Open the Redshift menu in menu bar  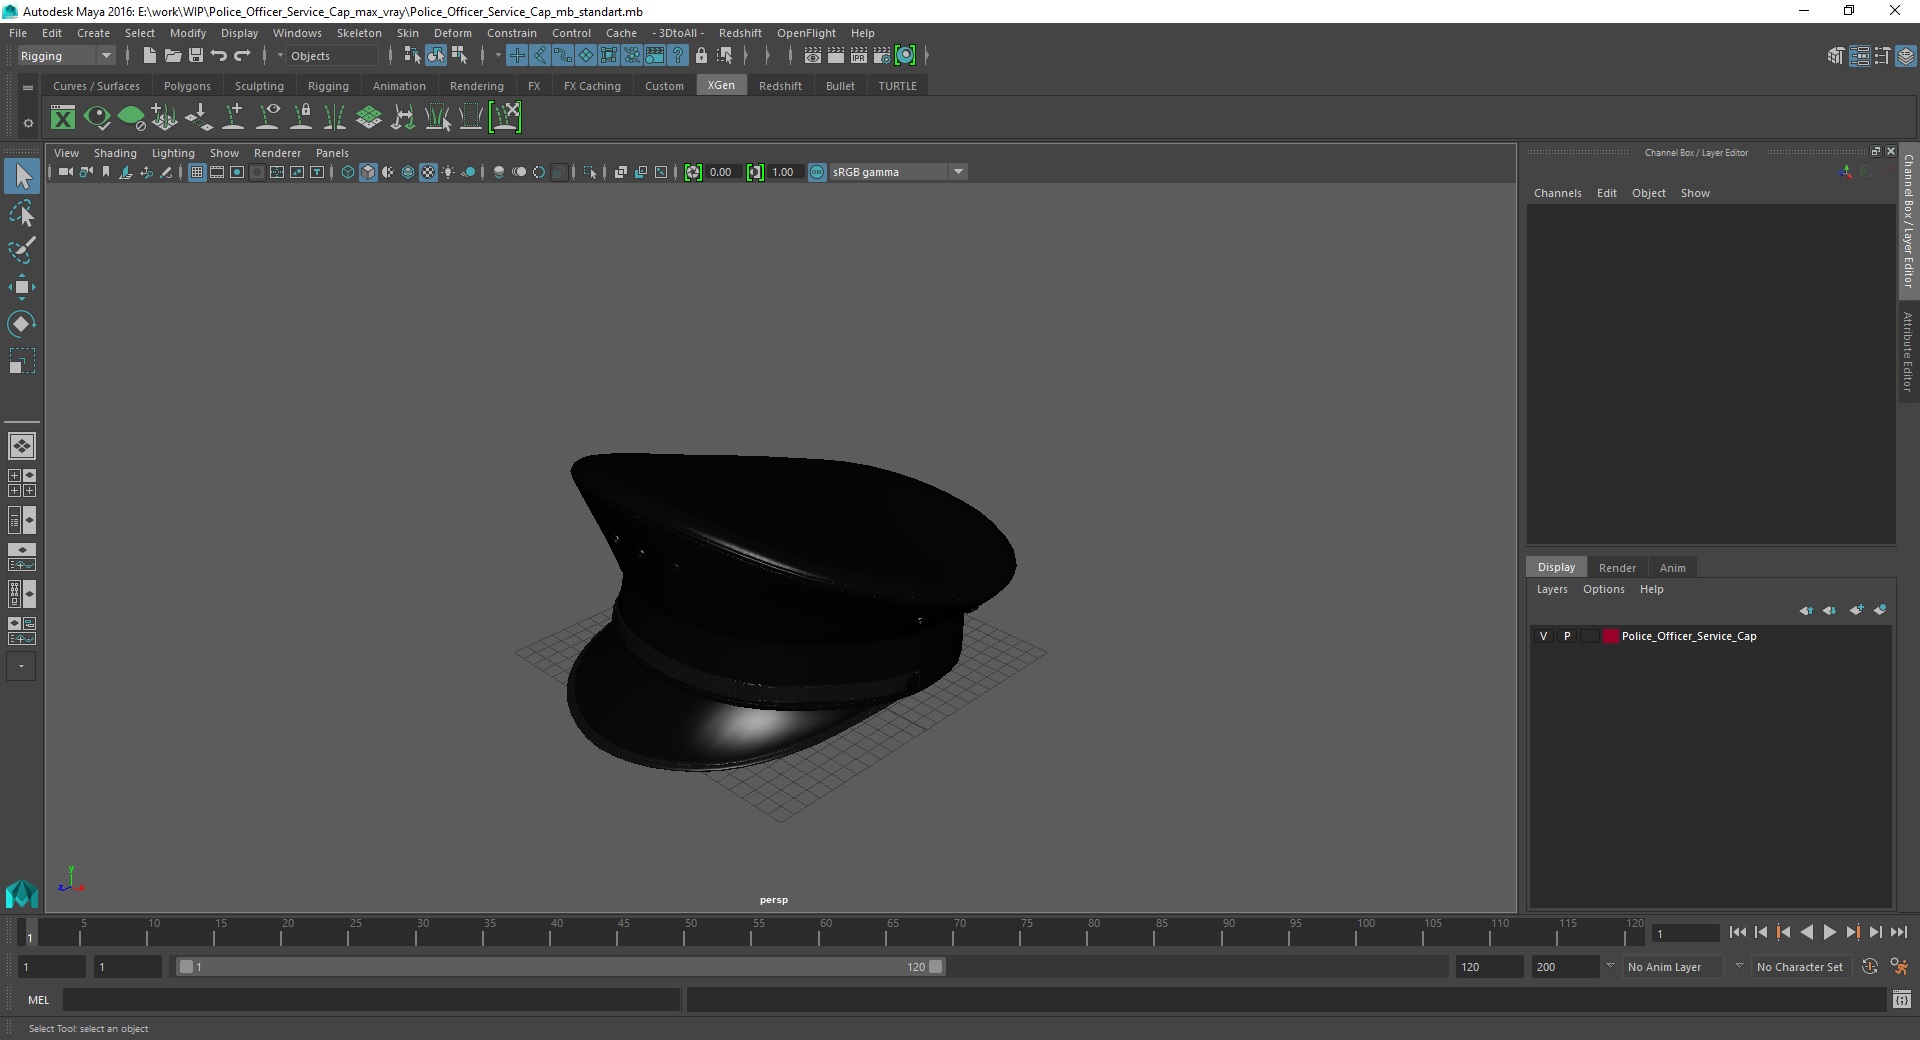(740, 33)
